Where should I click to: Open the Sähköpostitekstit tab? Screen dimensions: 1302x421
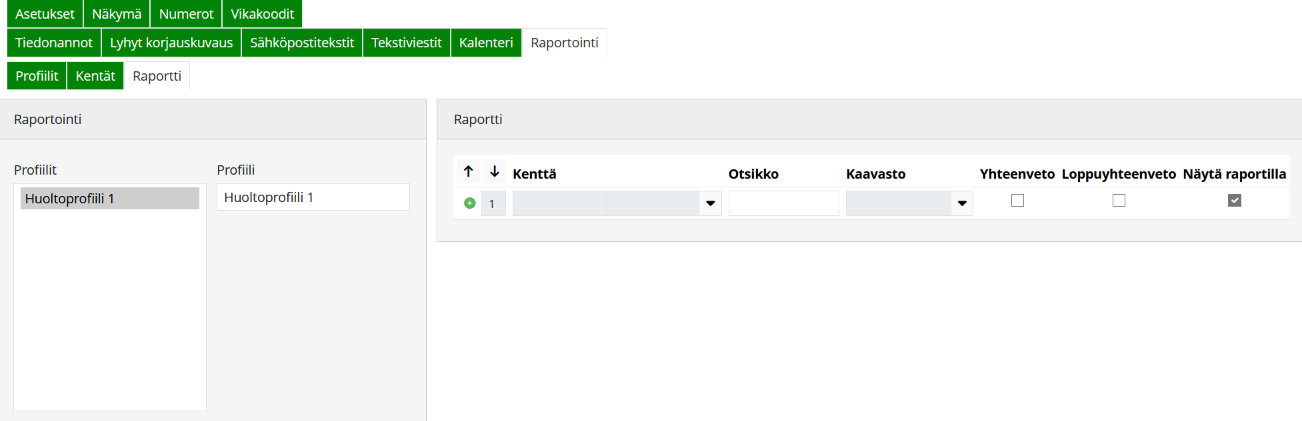[302, 43]
